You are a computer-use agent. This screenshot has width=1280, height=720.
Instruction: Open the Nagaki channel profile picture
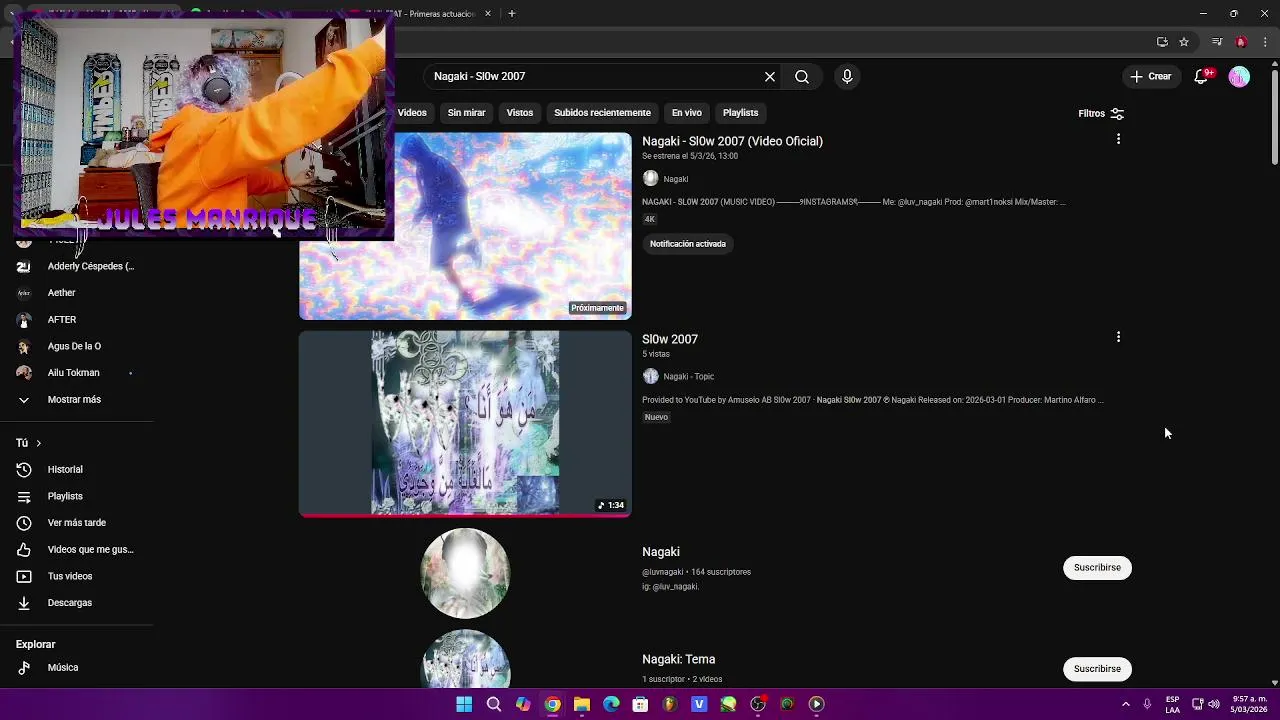click(465, 573)
